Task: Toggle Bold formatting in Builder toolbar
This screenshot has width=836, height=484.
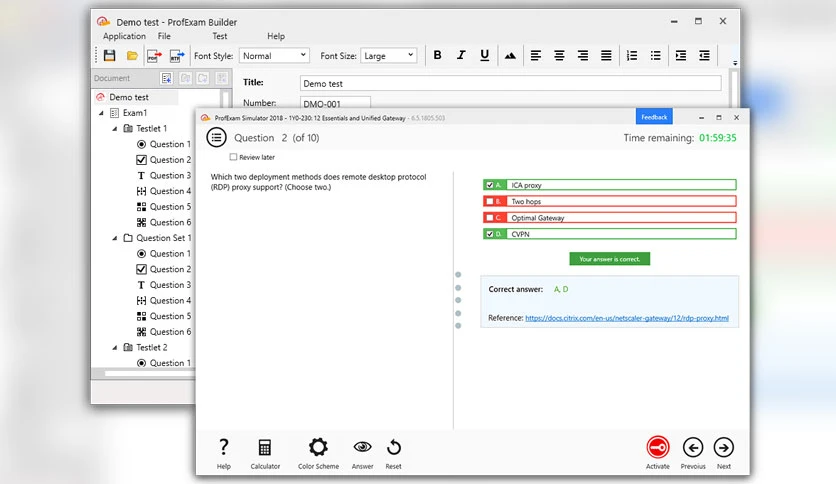Action: pos(437,55)
